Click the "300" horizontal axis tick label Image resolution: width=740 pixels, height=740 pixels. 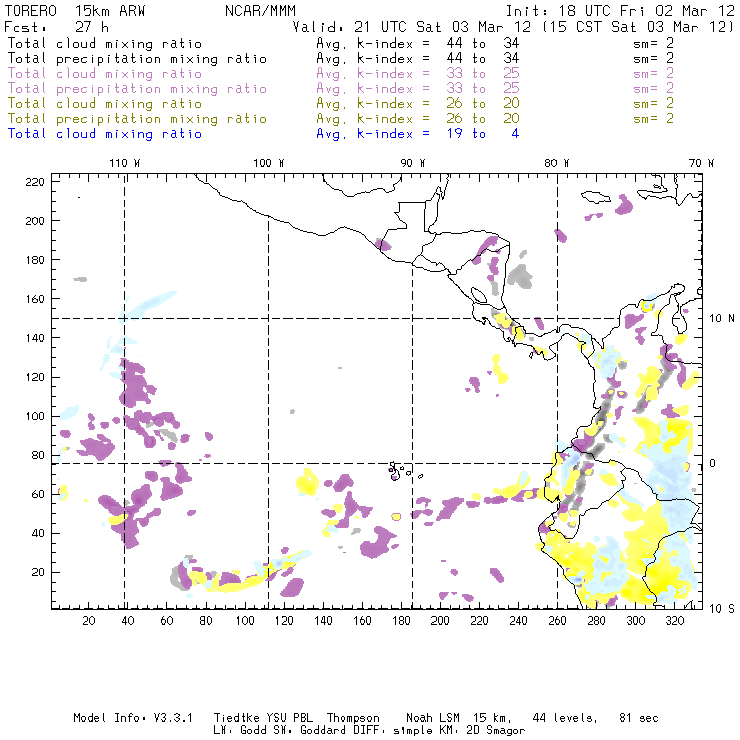tap(635, 621)
